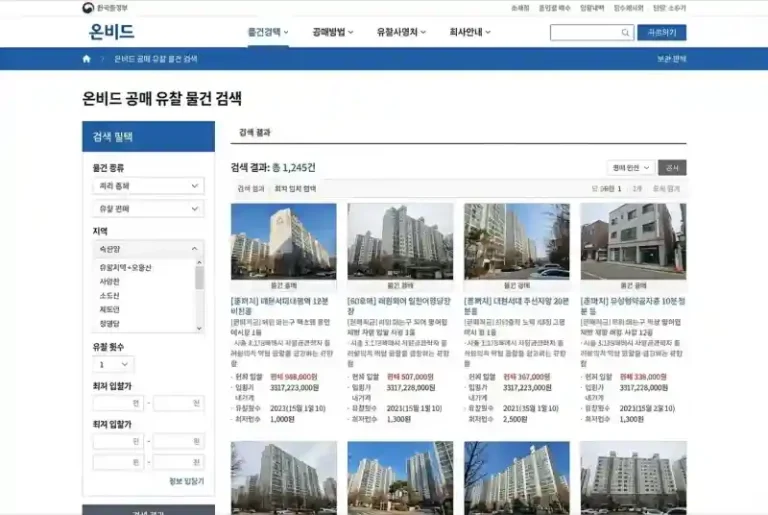Open the 회사안내 menu

click(470, 32)
